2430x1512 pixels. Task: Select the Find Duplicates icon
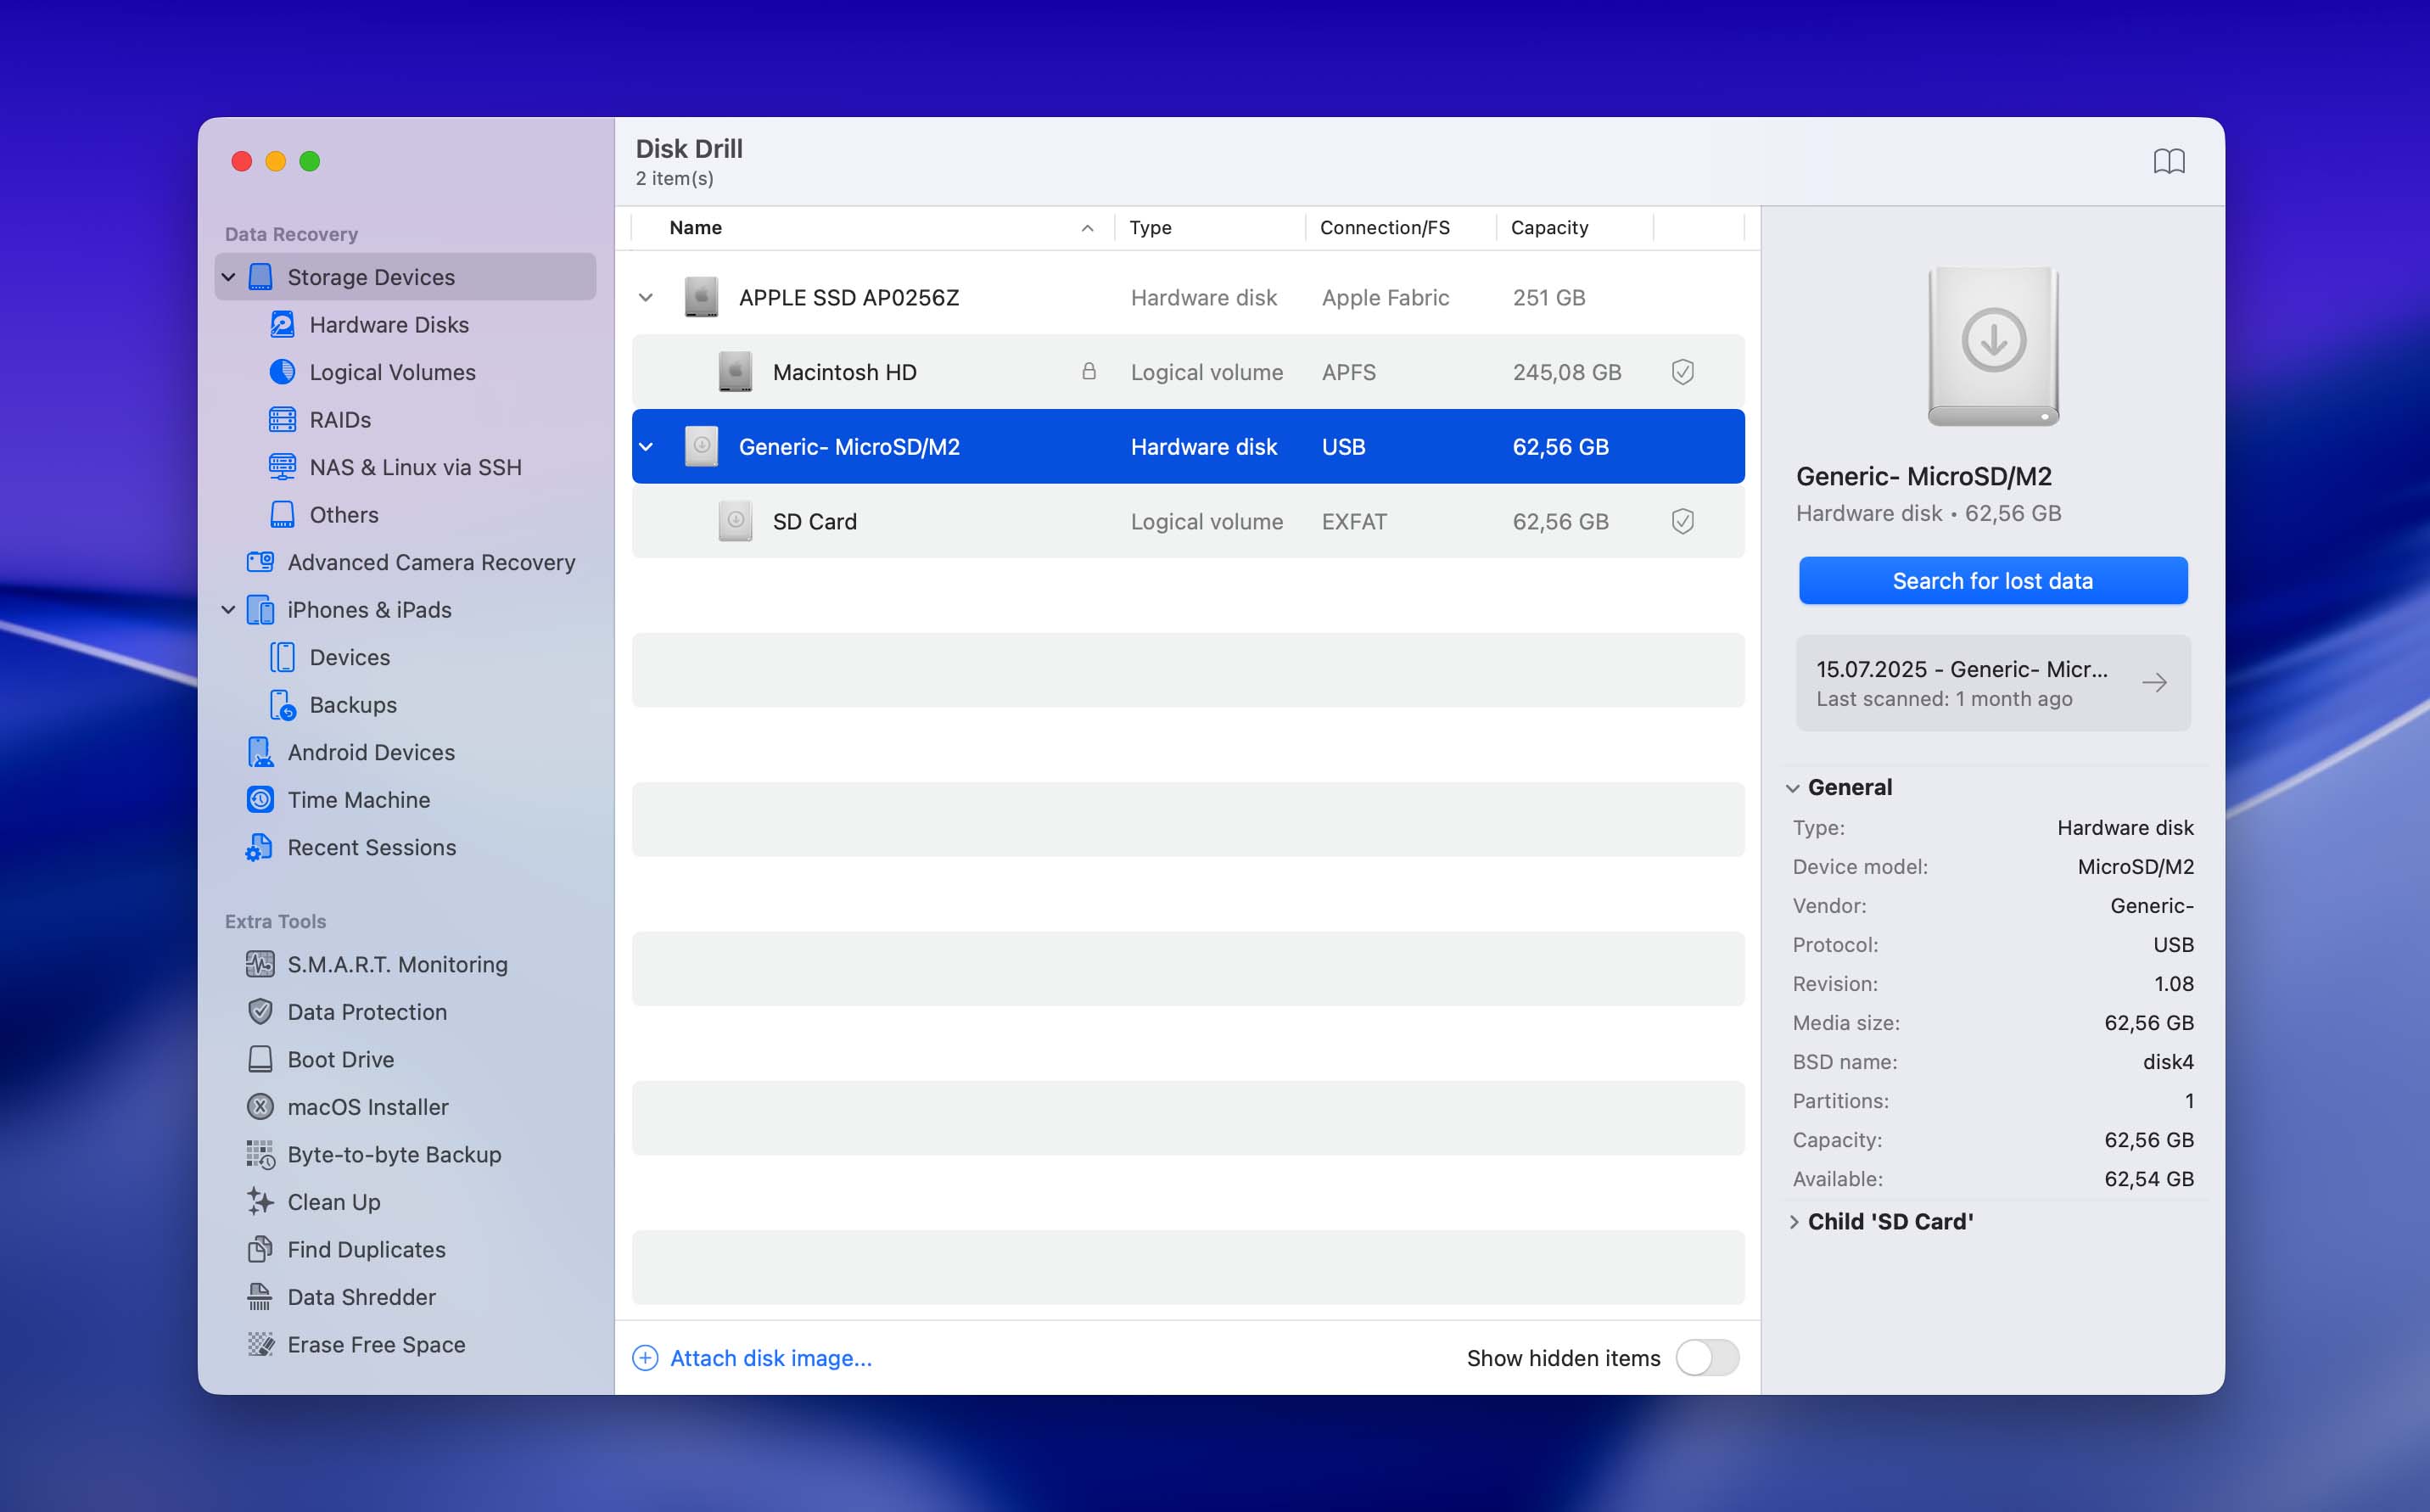click(x=260, y=1249)
